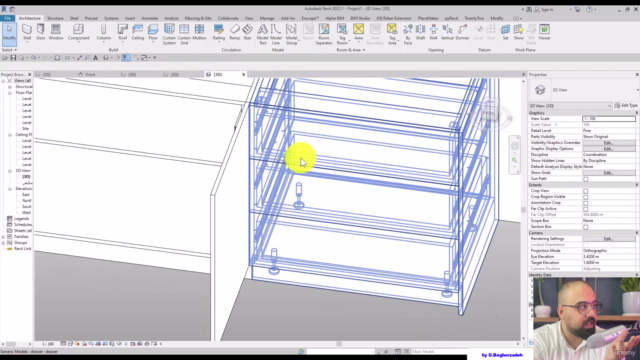Viewport: 640px width, 360px height.
Task: Choose the Dormer opening tool
Action: [x=462, y=32]
